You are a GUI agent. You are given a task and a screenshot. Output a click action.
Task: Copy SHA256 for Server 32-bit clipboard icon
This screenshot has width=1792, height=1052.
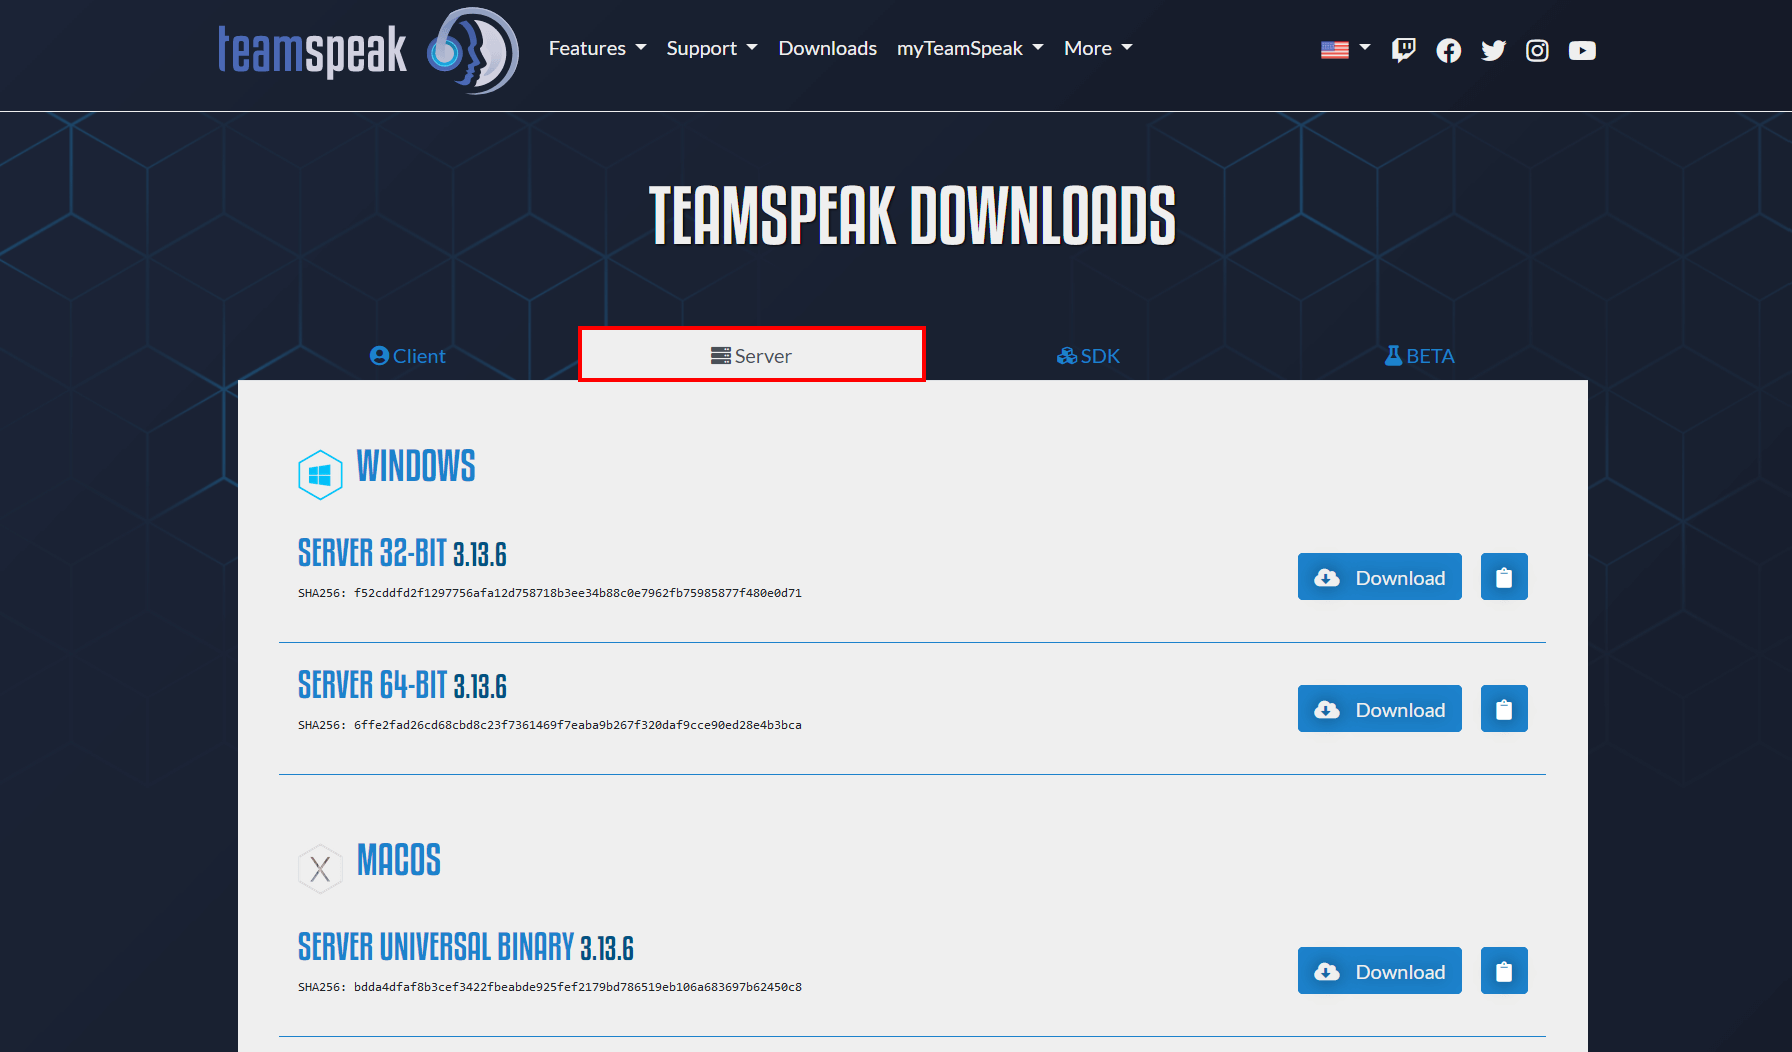[x=1504, y=577]
